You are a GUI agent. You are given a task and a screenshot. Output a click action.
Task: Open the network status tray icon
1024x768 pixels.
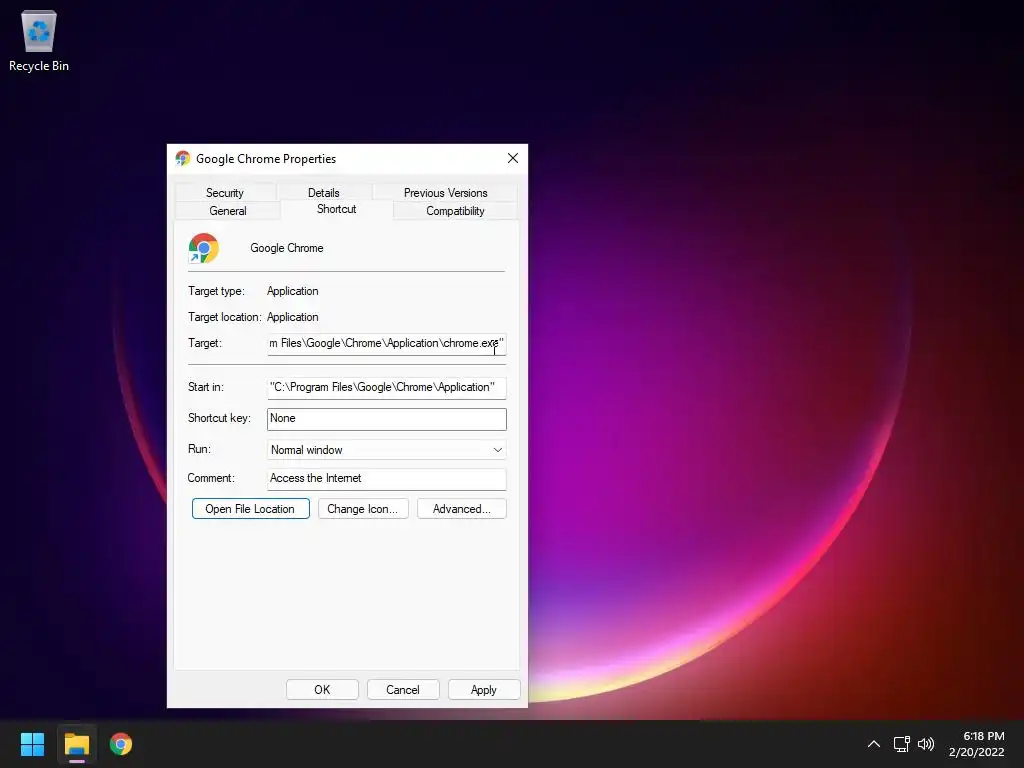pyautogui.click(x=902, y=744)
